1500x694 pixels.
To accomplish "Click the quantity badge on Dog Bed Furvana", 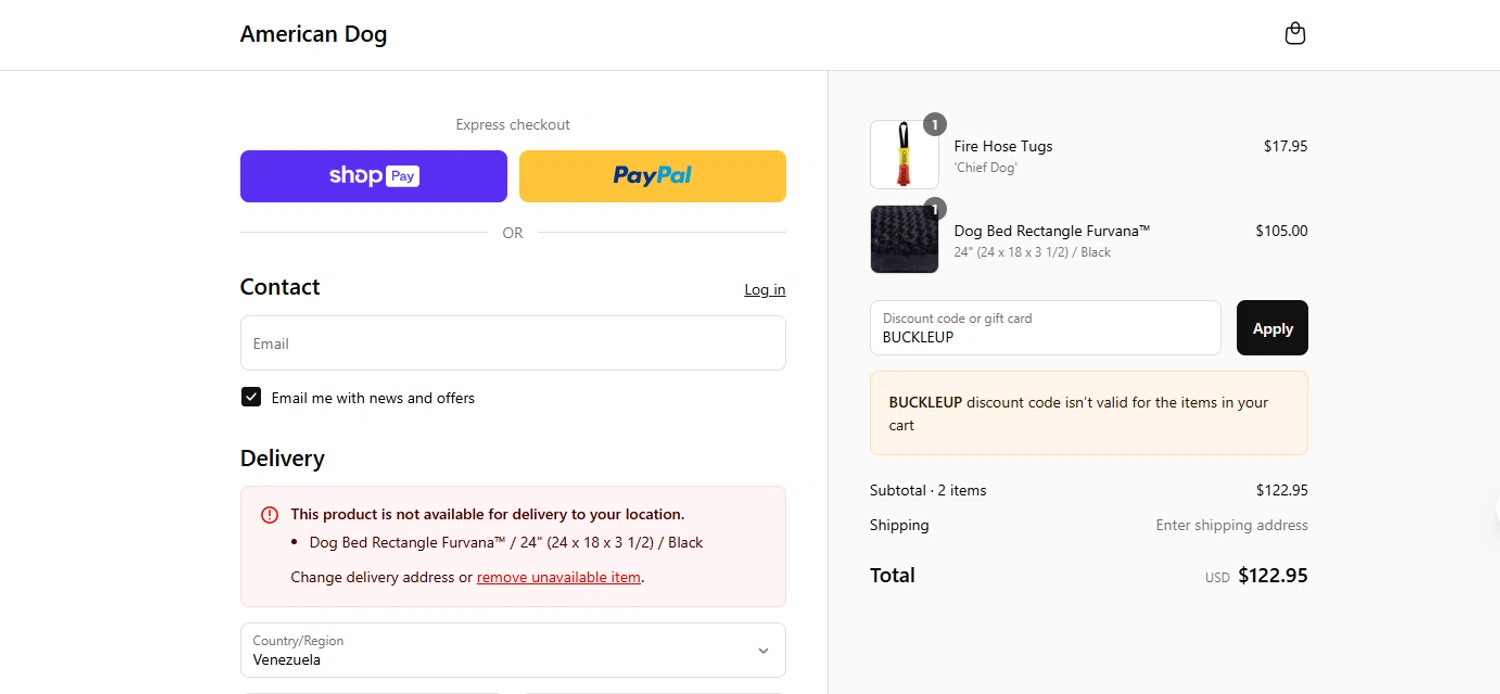I will click(934, 209).
